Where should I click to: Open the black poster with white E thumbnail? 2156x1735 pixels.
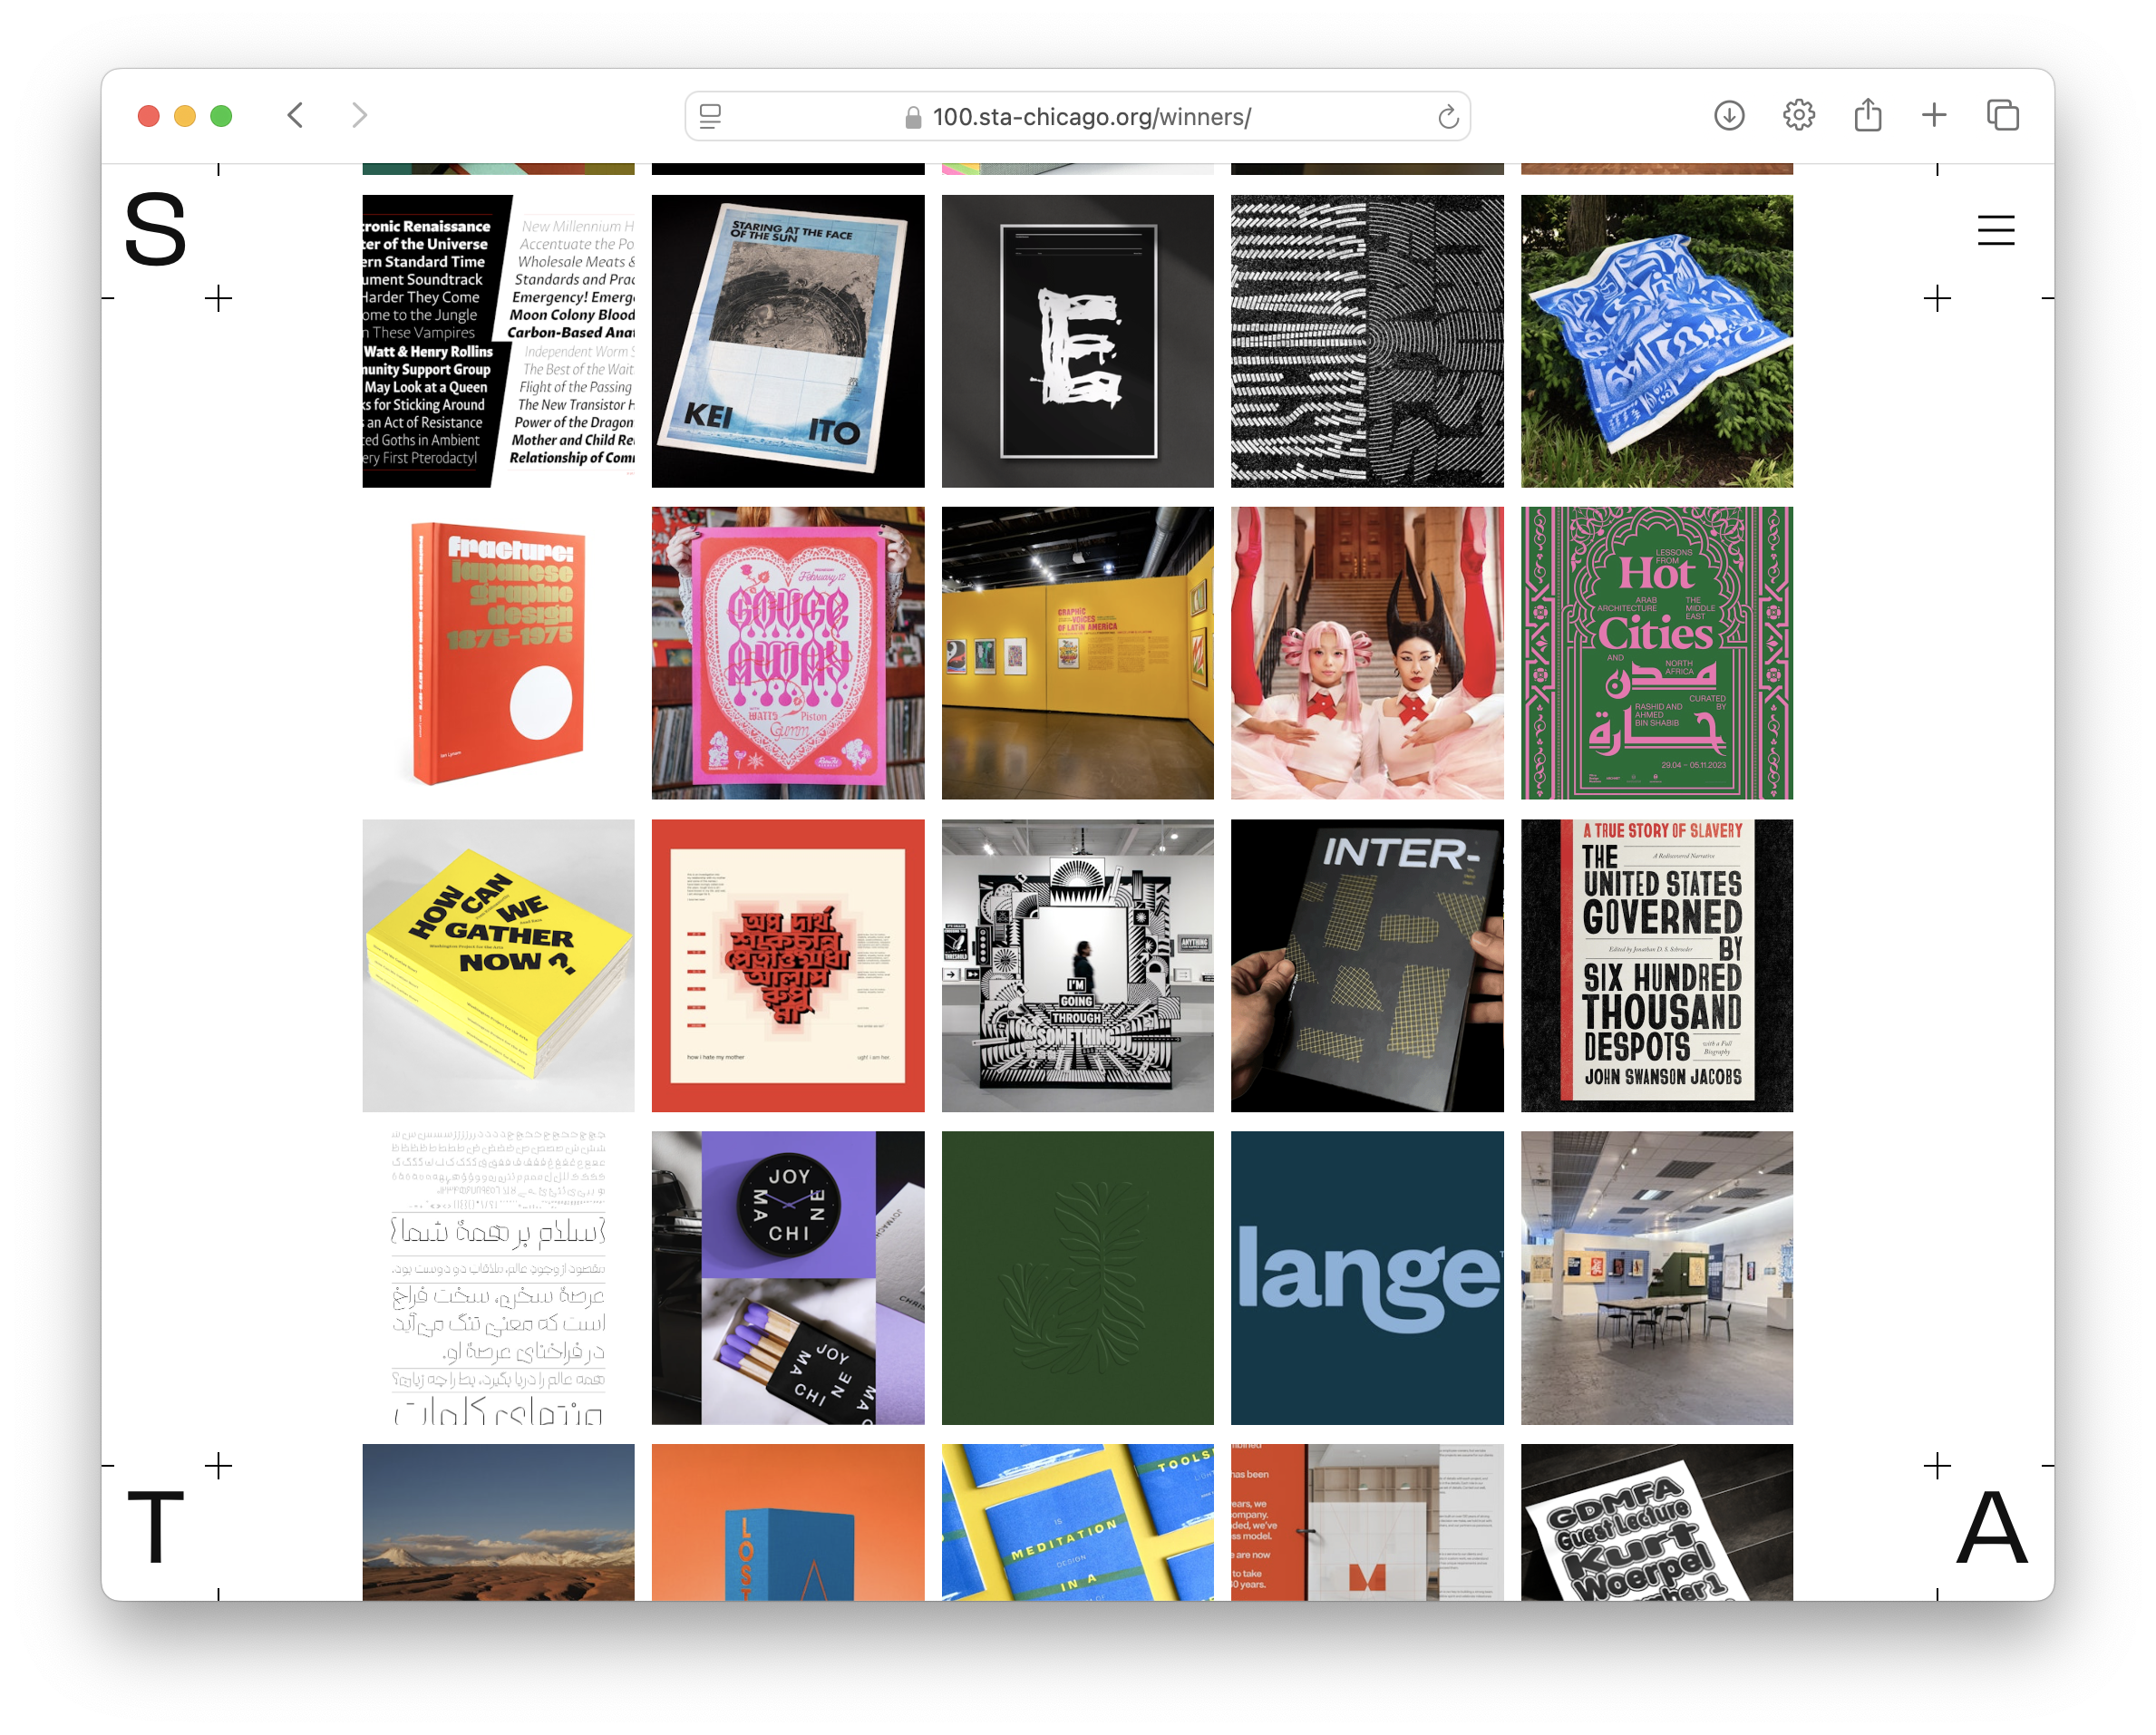pos(1077,341)
